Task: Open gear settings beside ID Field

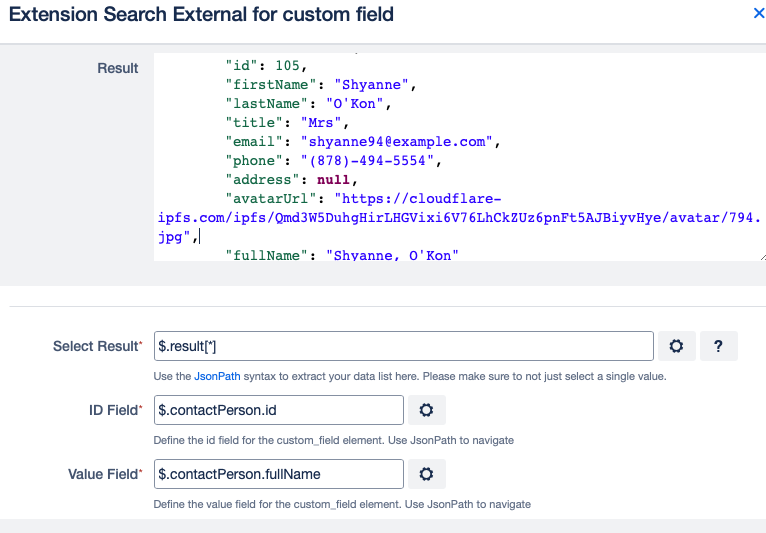Action: tap(426, 410)
